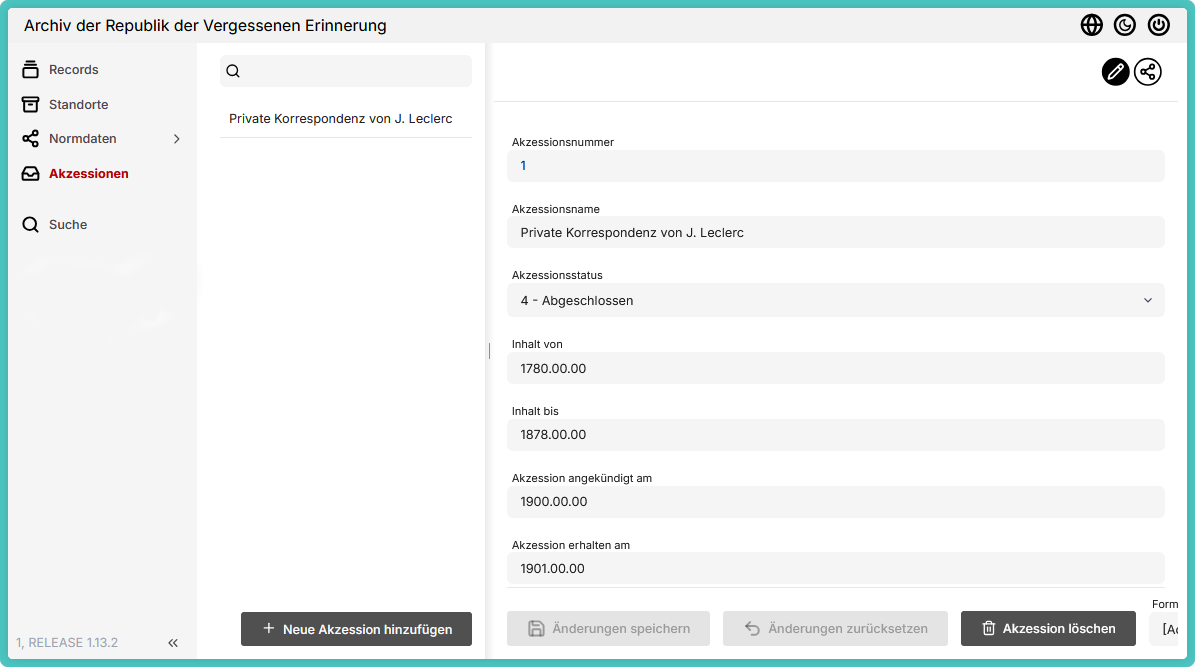Select Private Korrespondenz von J. Leclerc entry

tap(340, 119)
